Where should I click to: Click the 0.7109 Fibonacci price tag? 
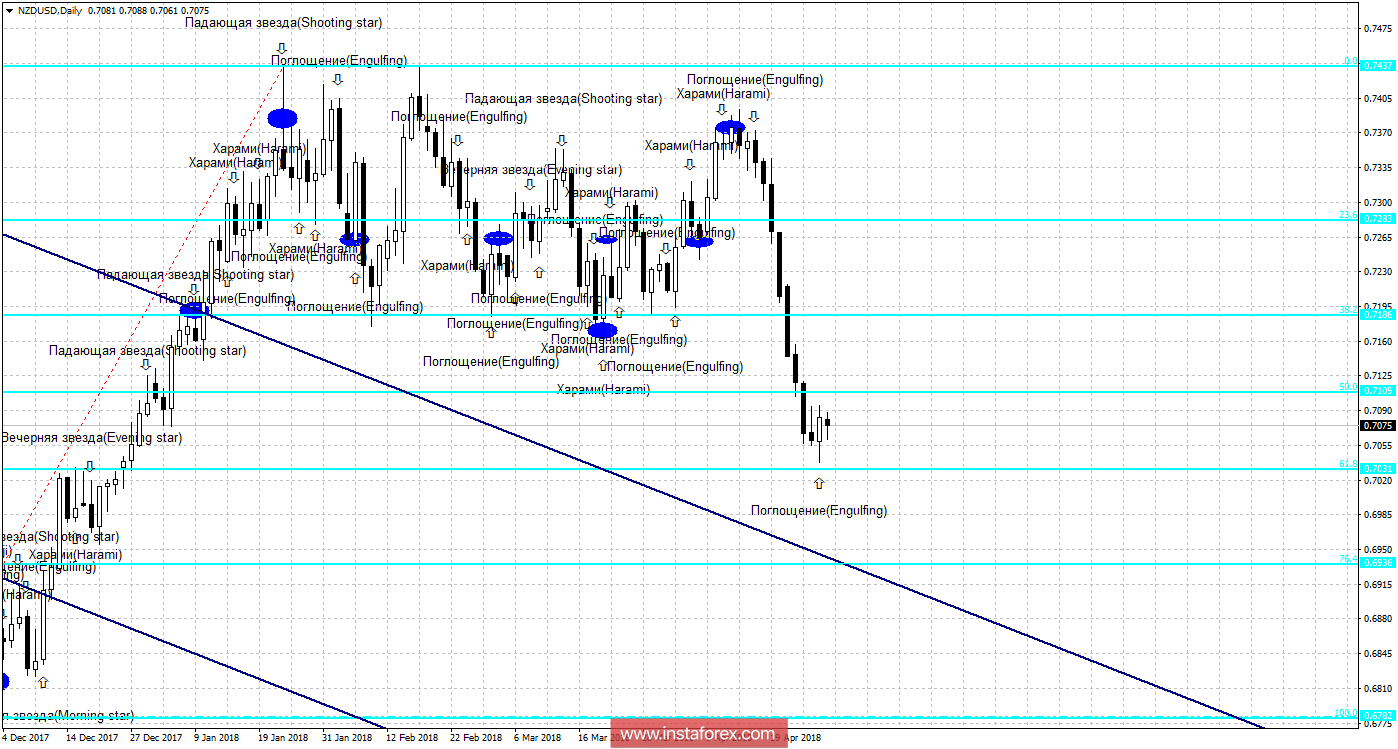point(1376,391)
